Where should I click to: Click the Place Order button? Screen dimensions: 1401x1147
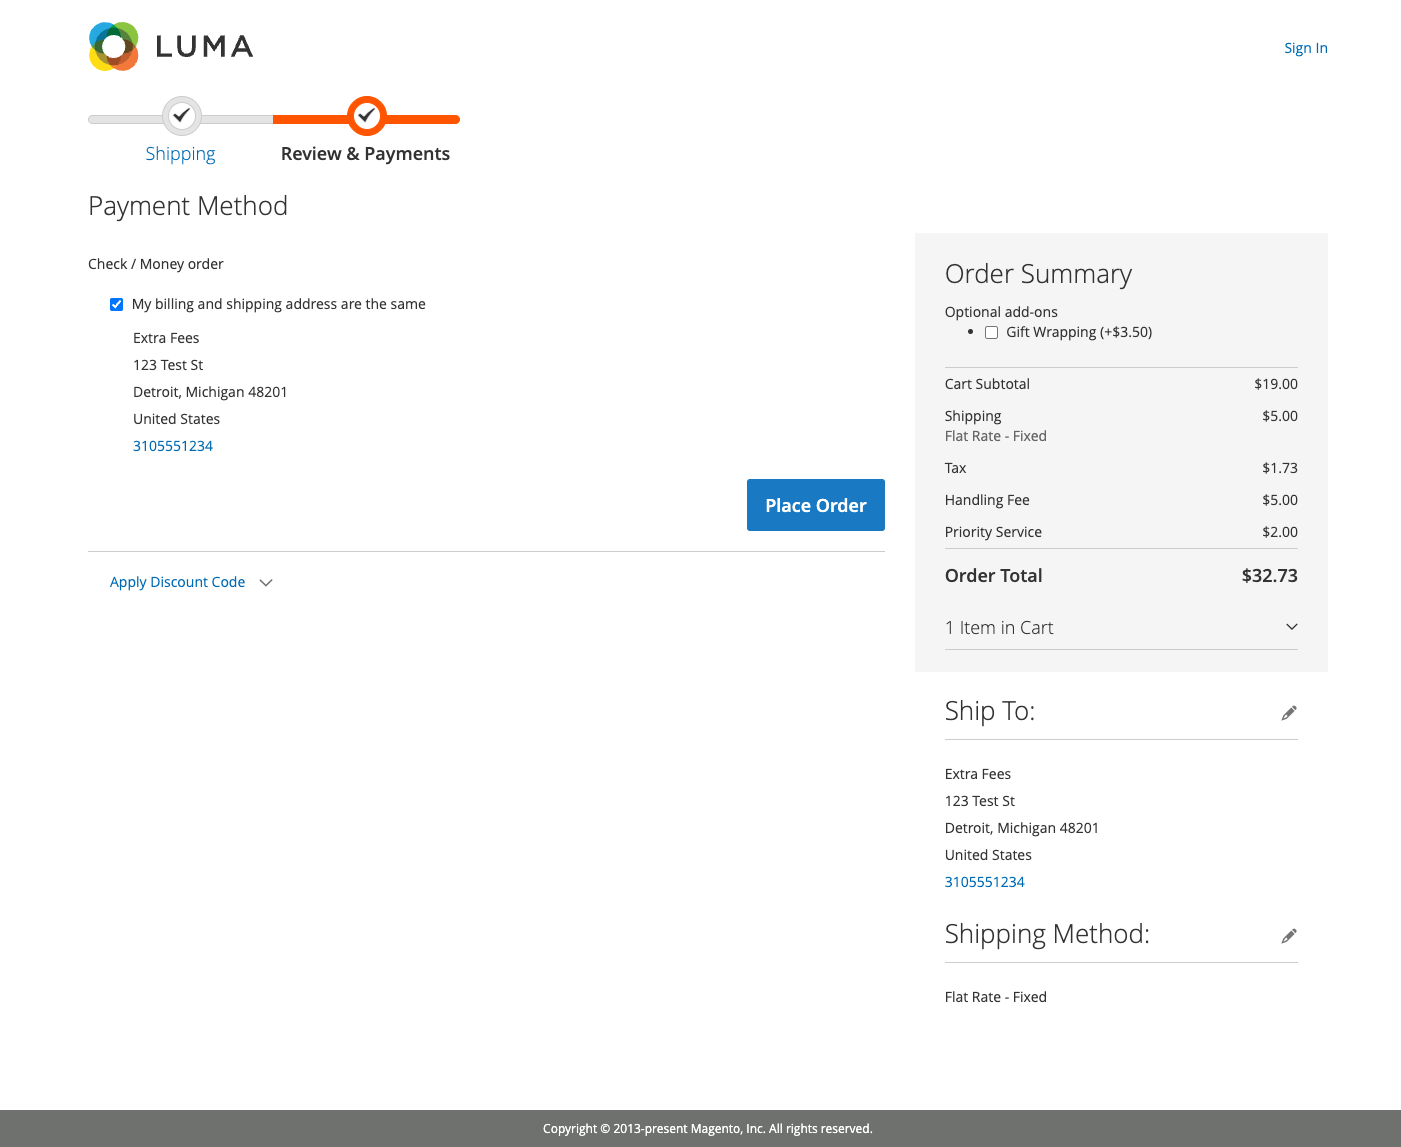[816, 505]
